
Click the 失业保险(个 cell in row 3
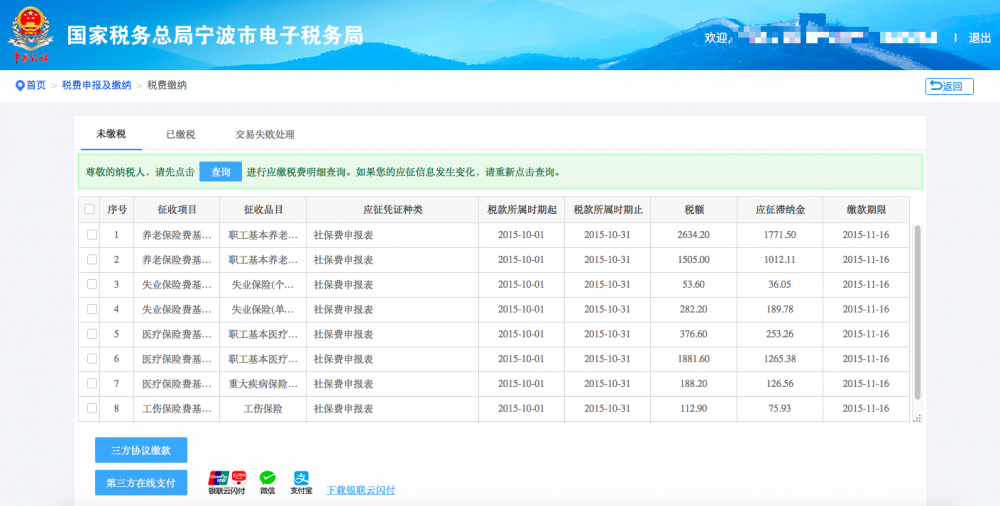point(263,285)
